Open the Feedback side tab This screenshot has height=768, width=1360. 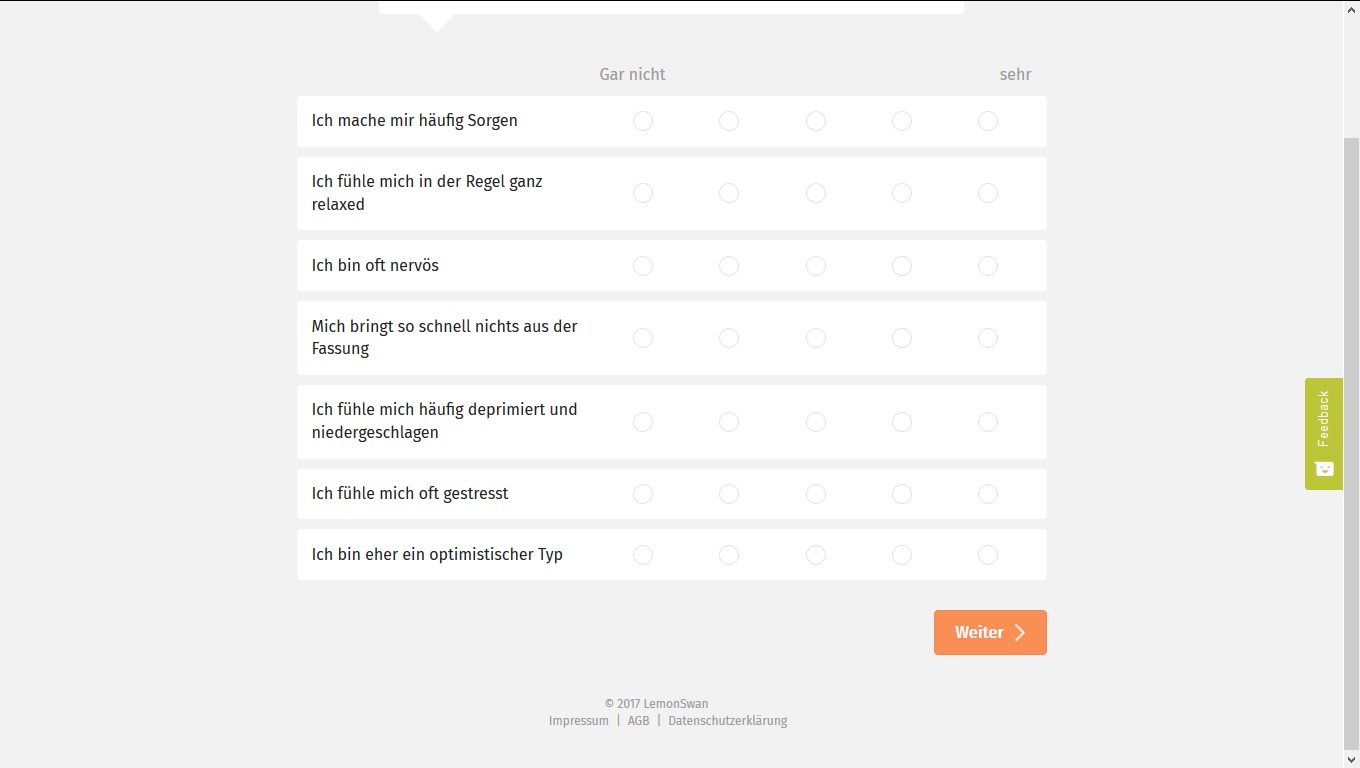(1323, 420)
